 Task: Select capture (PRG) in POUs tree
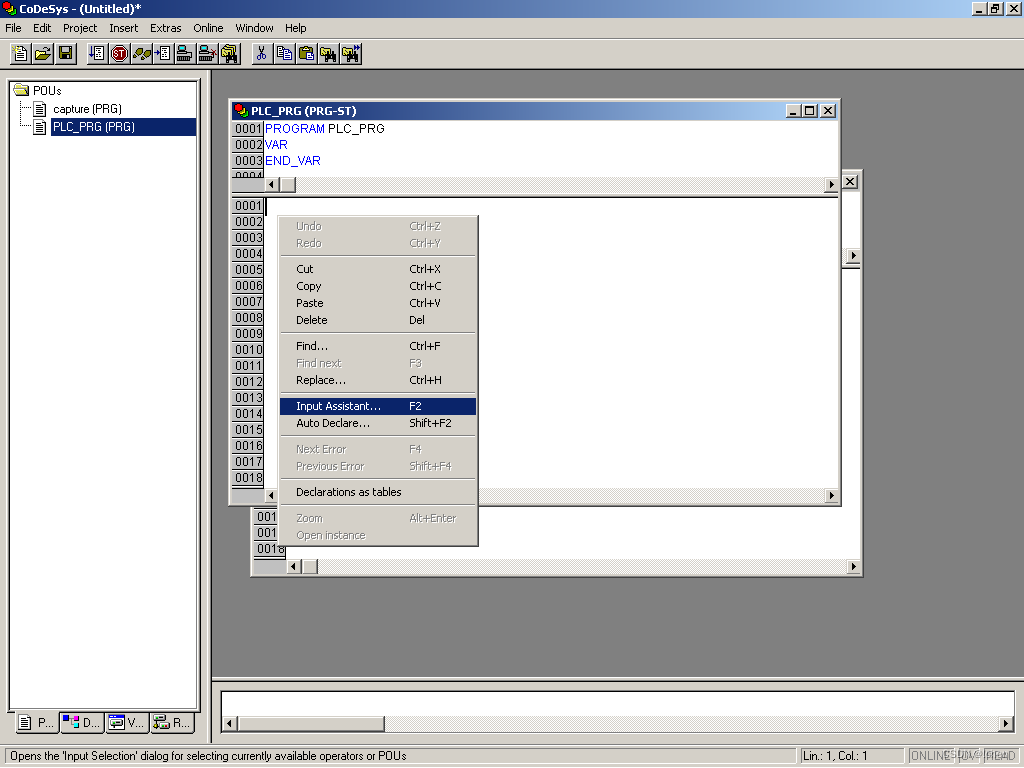tap(87, 109)
